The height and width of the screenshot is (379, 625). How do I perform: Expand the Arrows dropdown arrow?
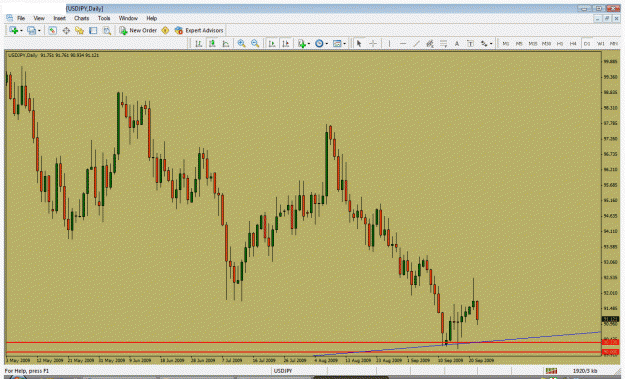coord(491,44)
